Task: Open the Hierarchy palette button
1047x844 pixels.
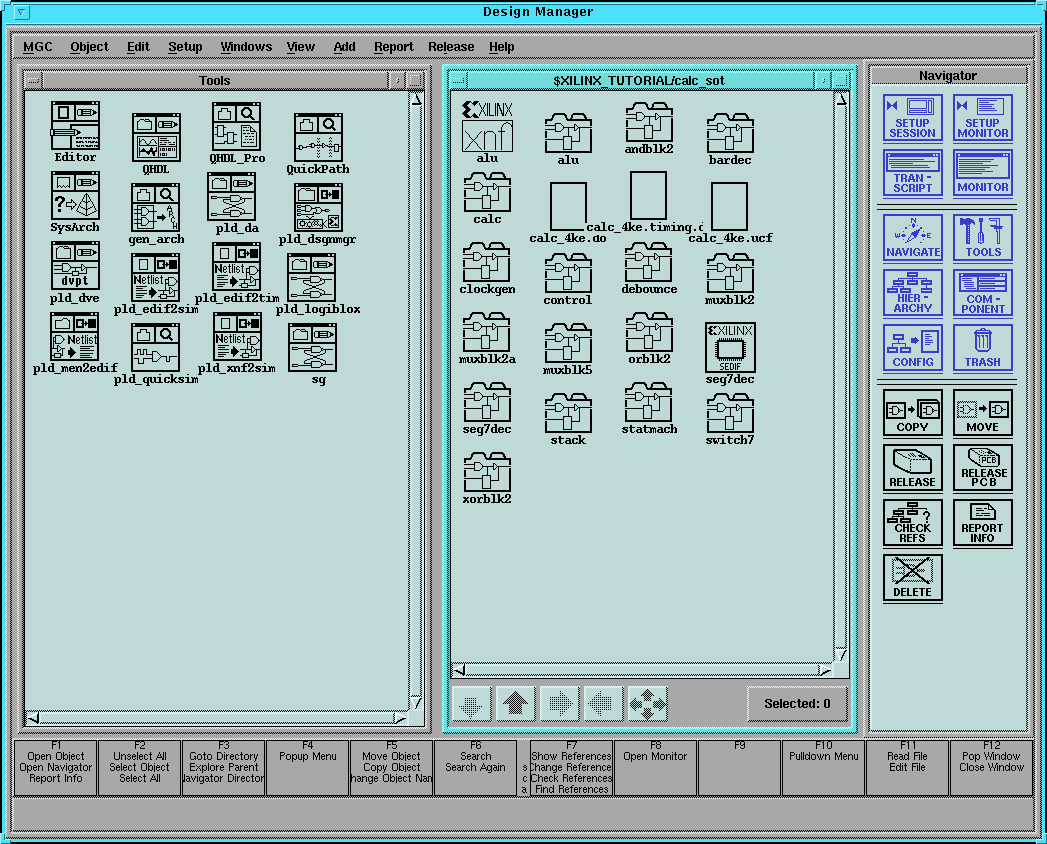Action: (912, 292)
